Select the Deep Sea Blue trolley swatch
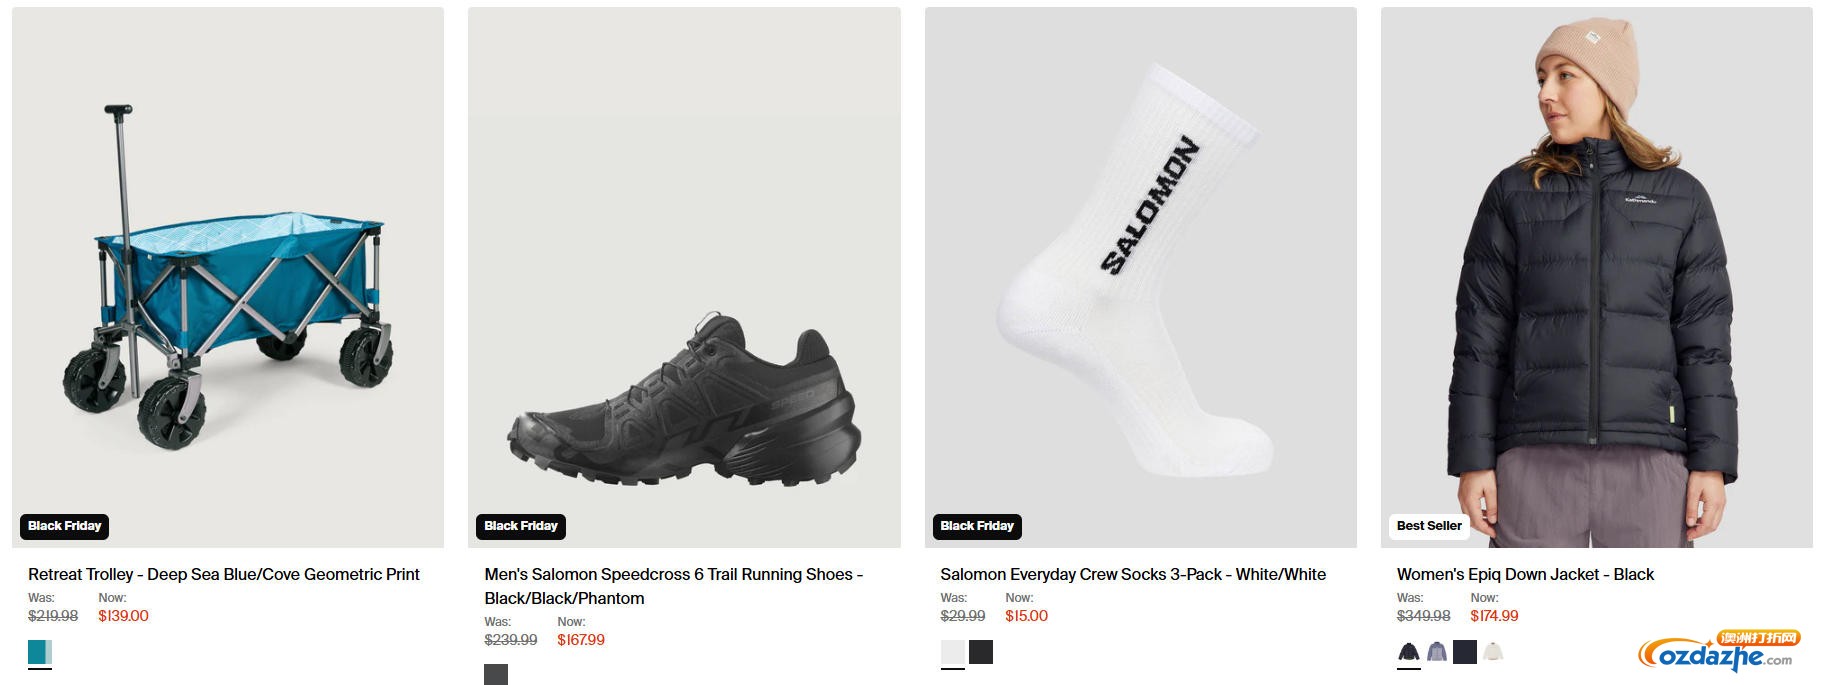Viewport: 1823px width, 685px height. (40, 653)
